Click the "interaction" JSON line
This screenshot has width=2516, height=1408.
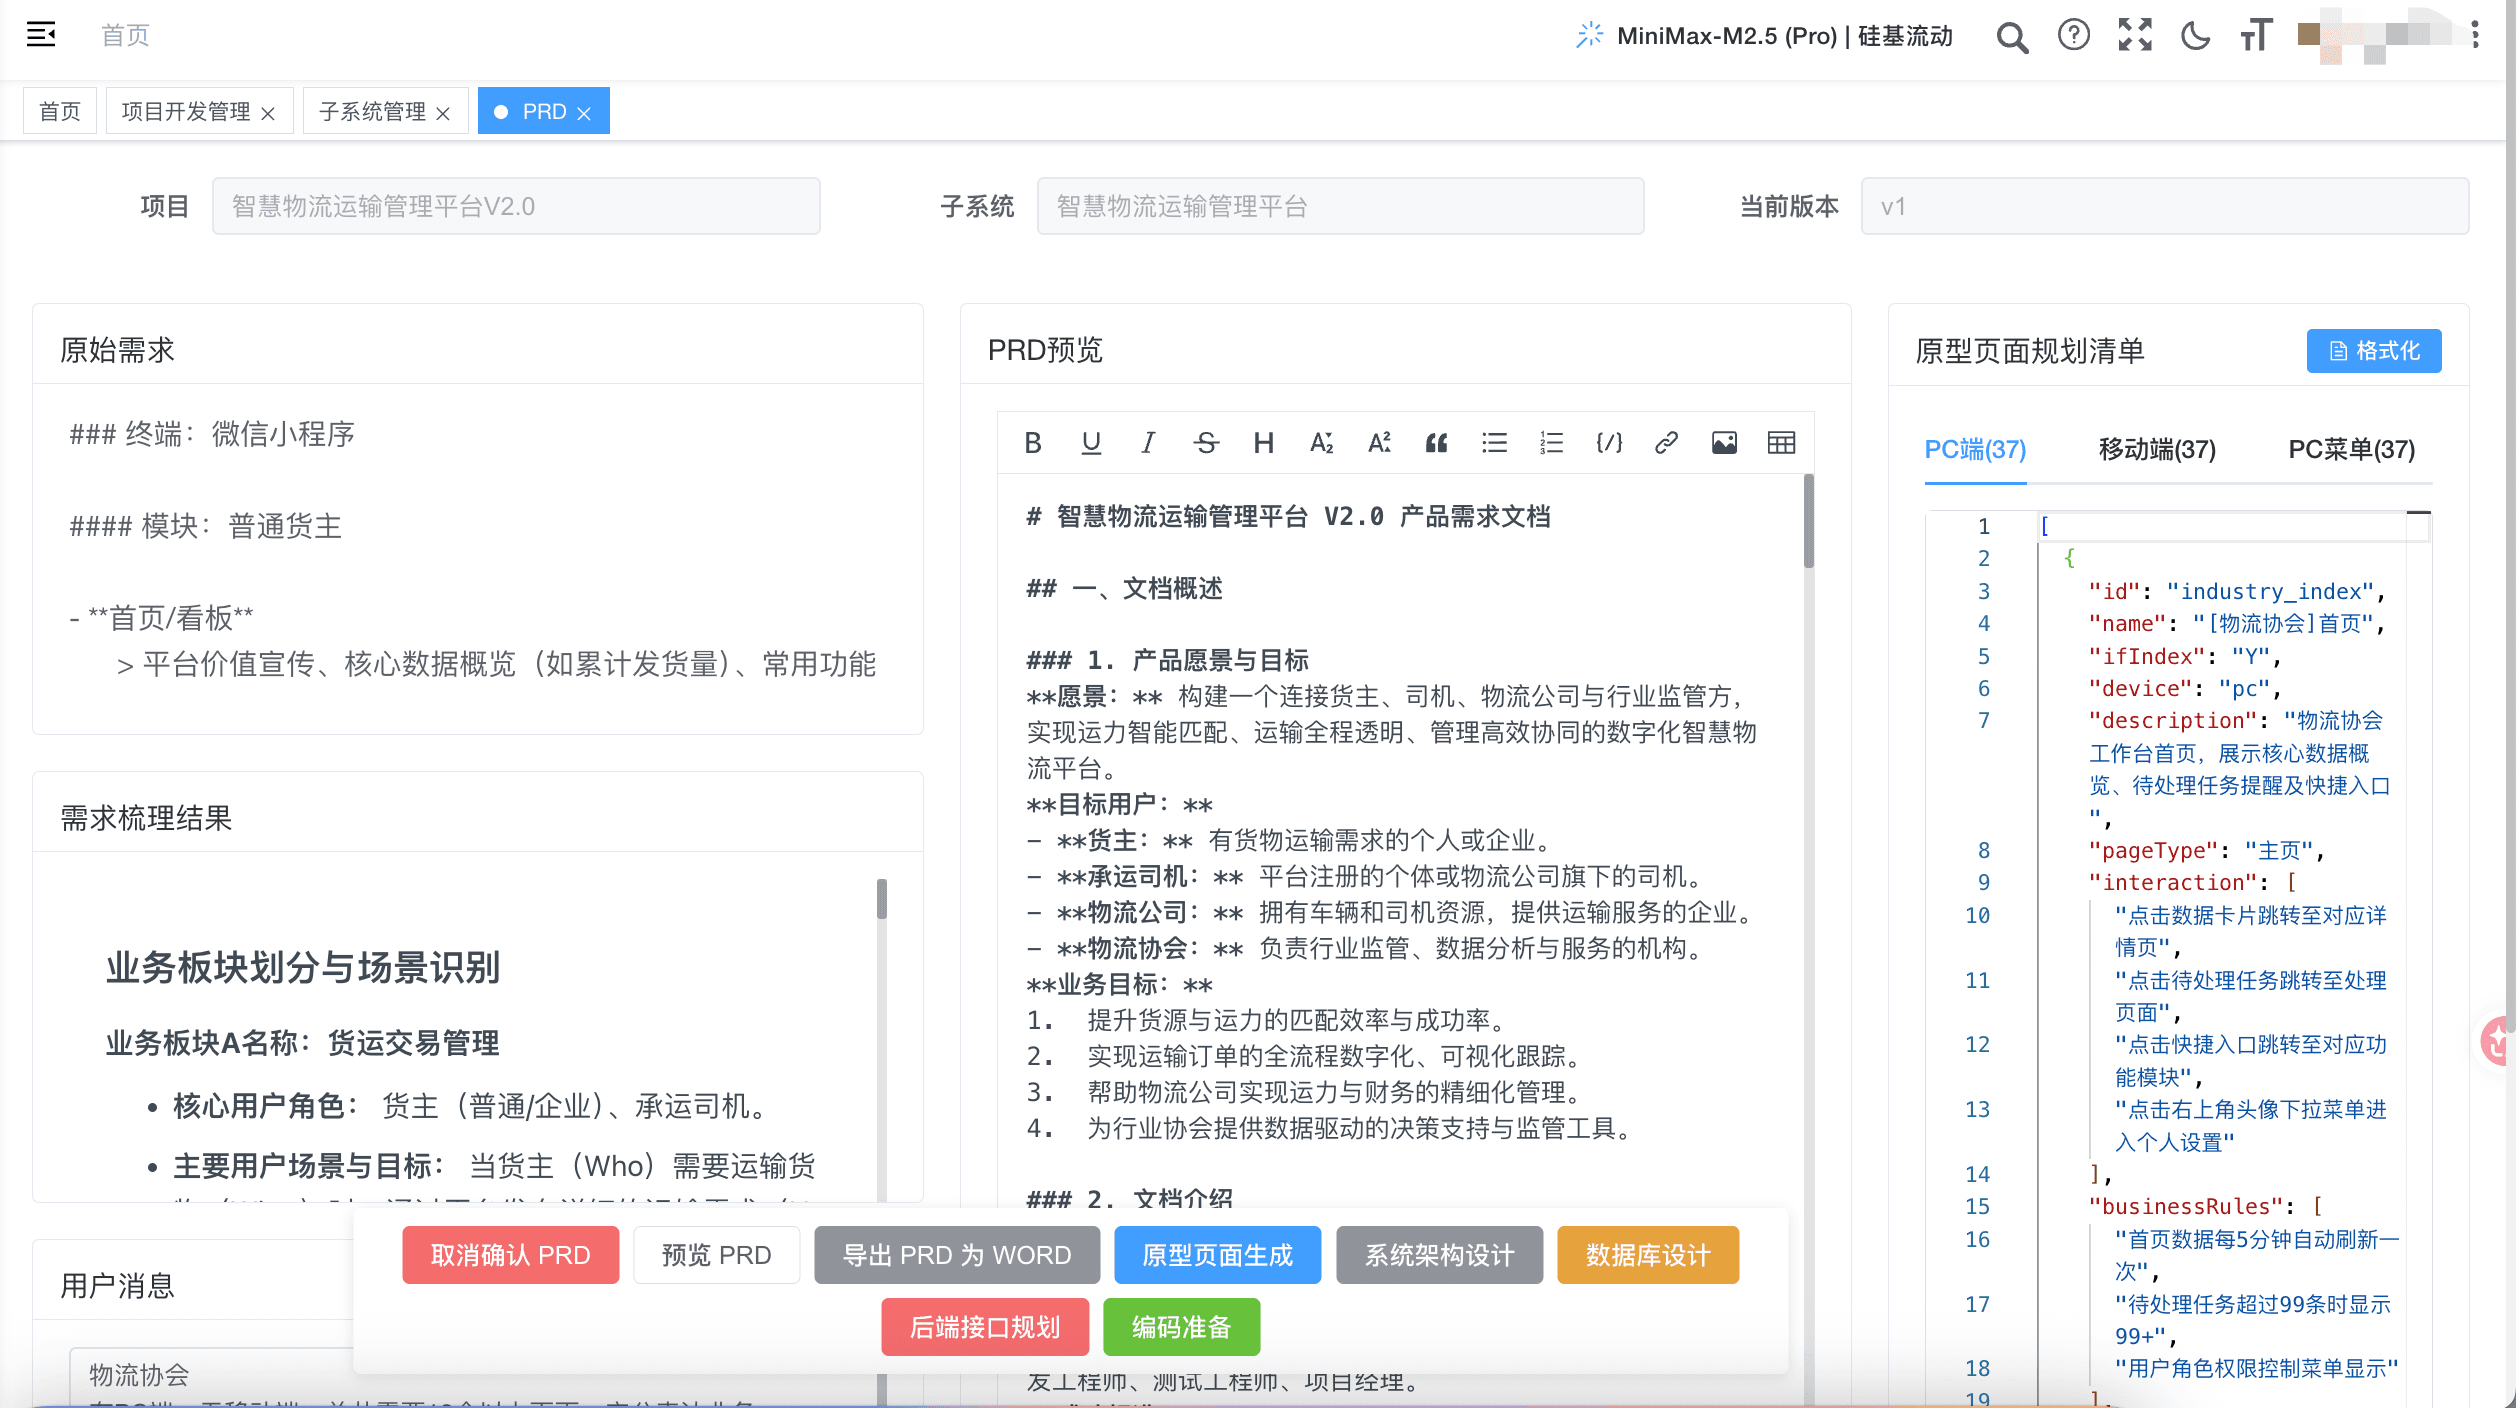pos(2192,882)
